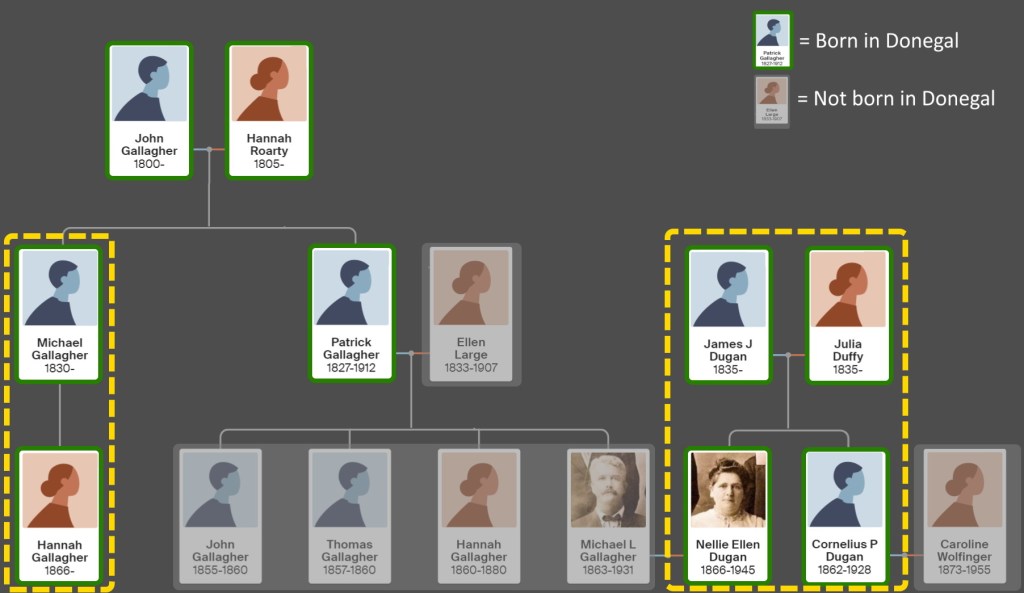Click John Gallagher 1800 avatar icon
The image size is (1024, 593).
[x=149, y=84]
